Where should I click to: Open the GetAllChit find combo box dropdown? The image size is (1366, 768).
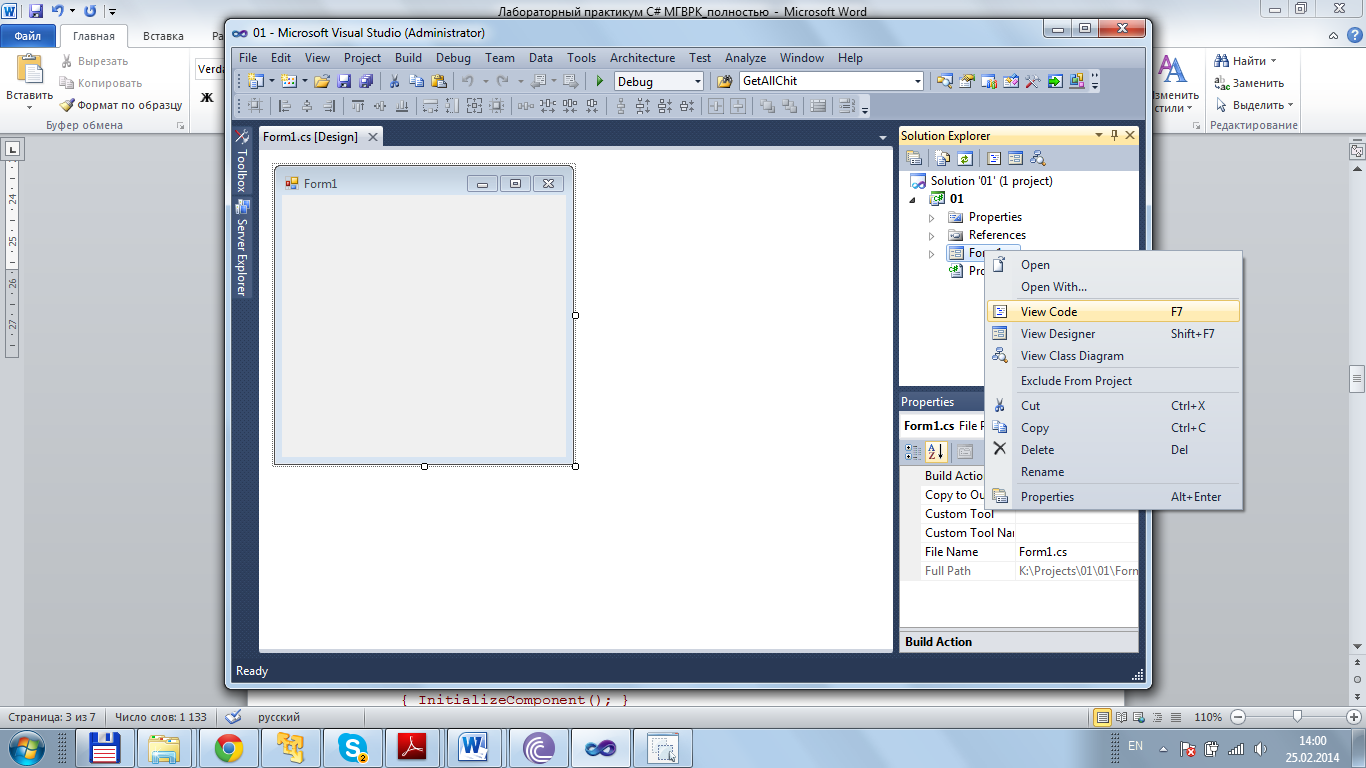[917, 82]
